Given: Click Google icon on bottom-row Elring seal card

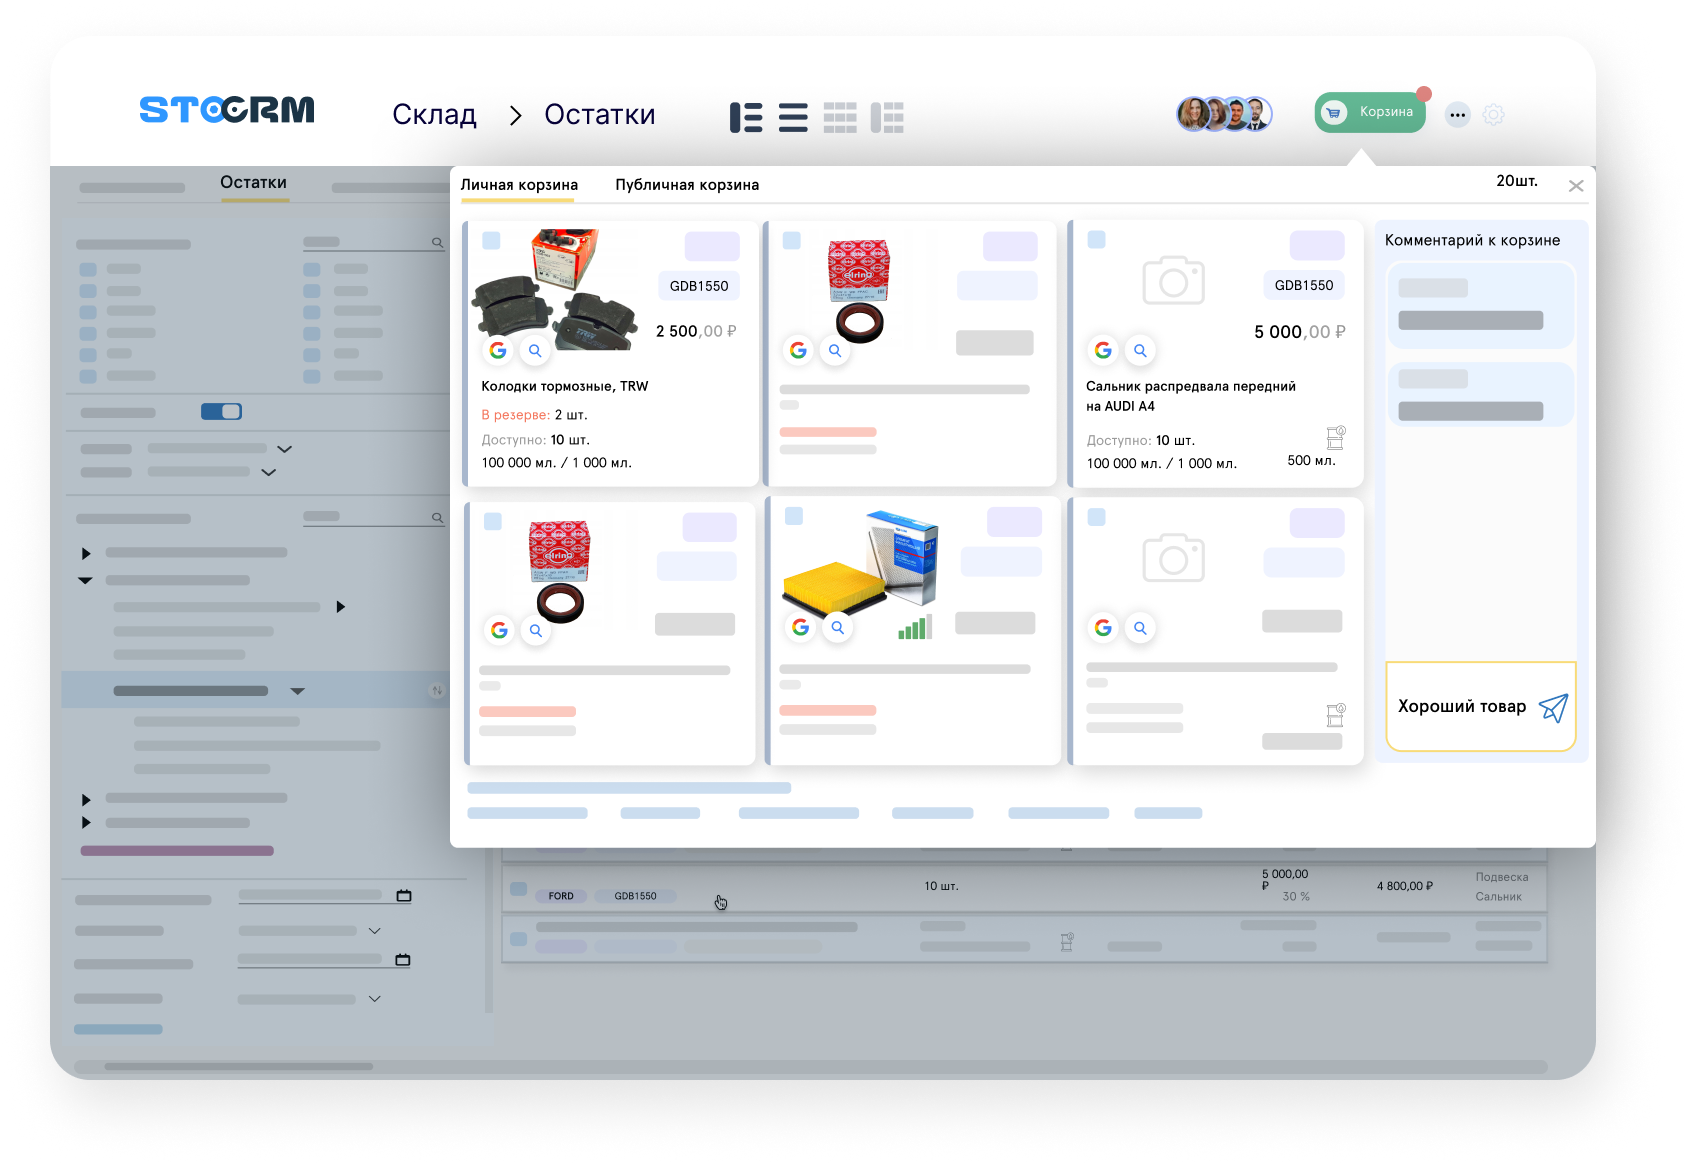Looking at the screenshot, I should pyautogui.click(x=499, y=630).
